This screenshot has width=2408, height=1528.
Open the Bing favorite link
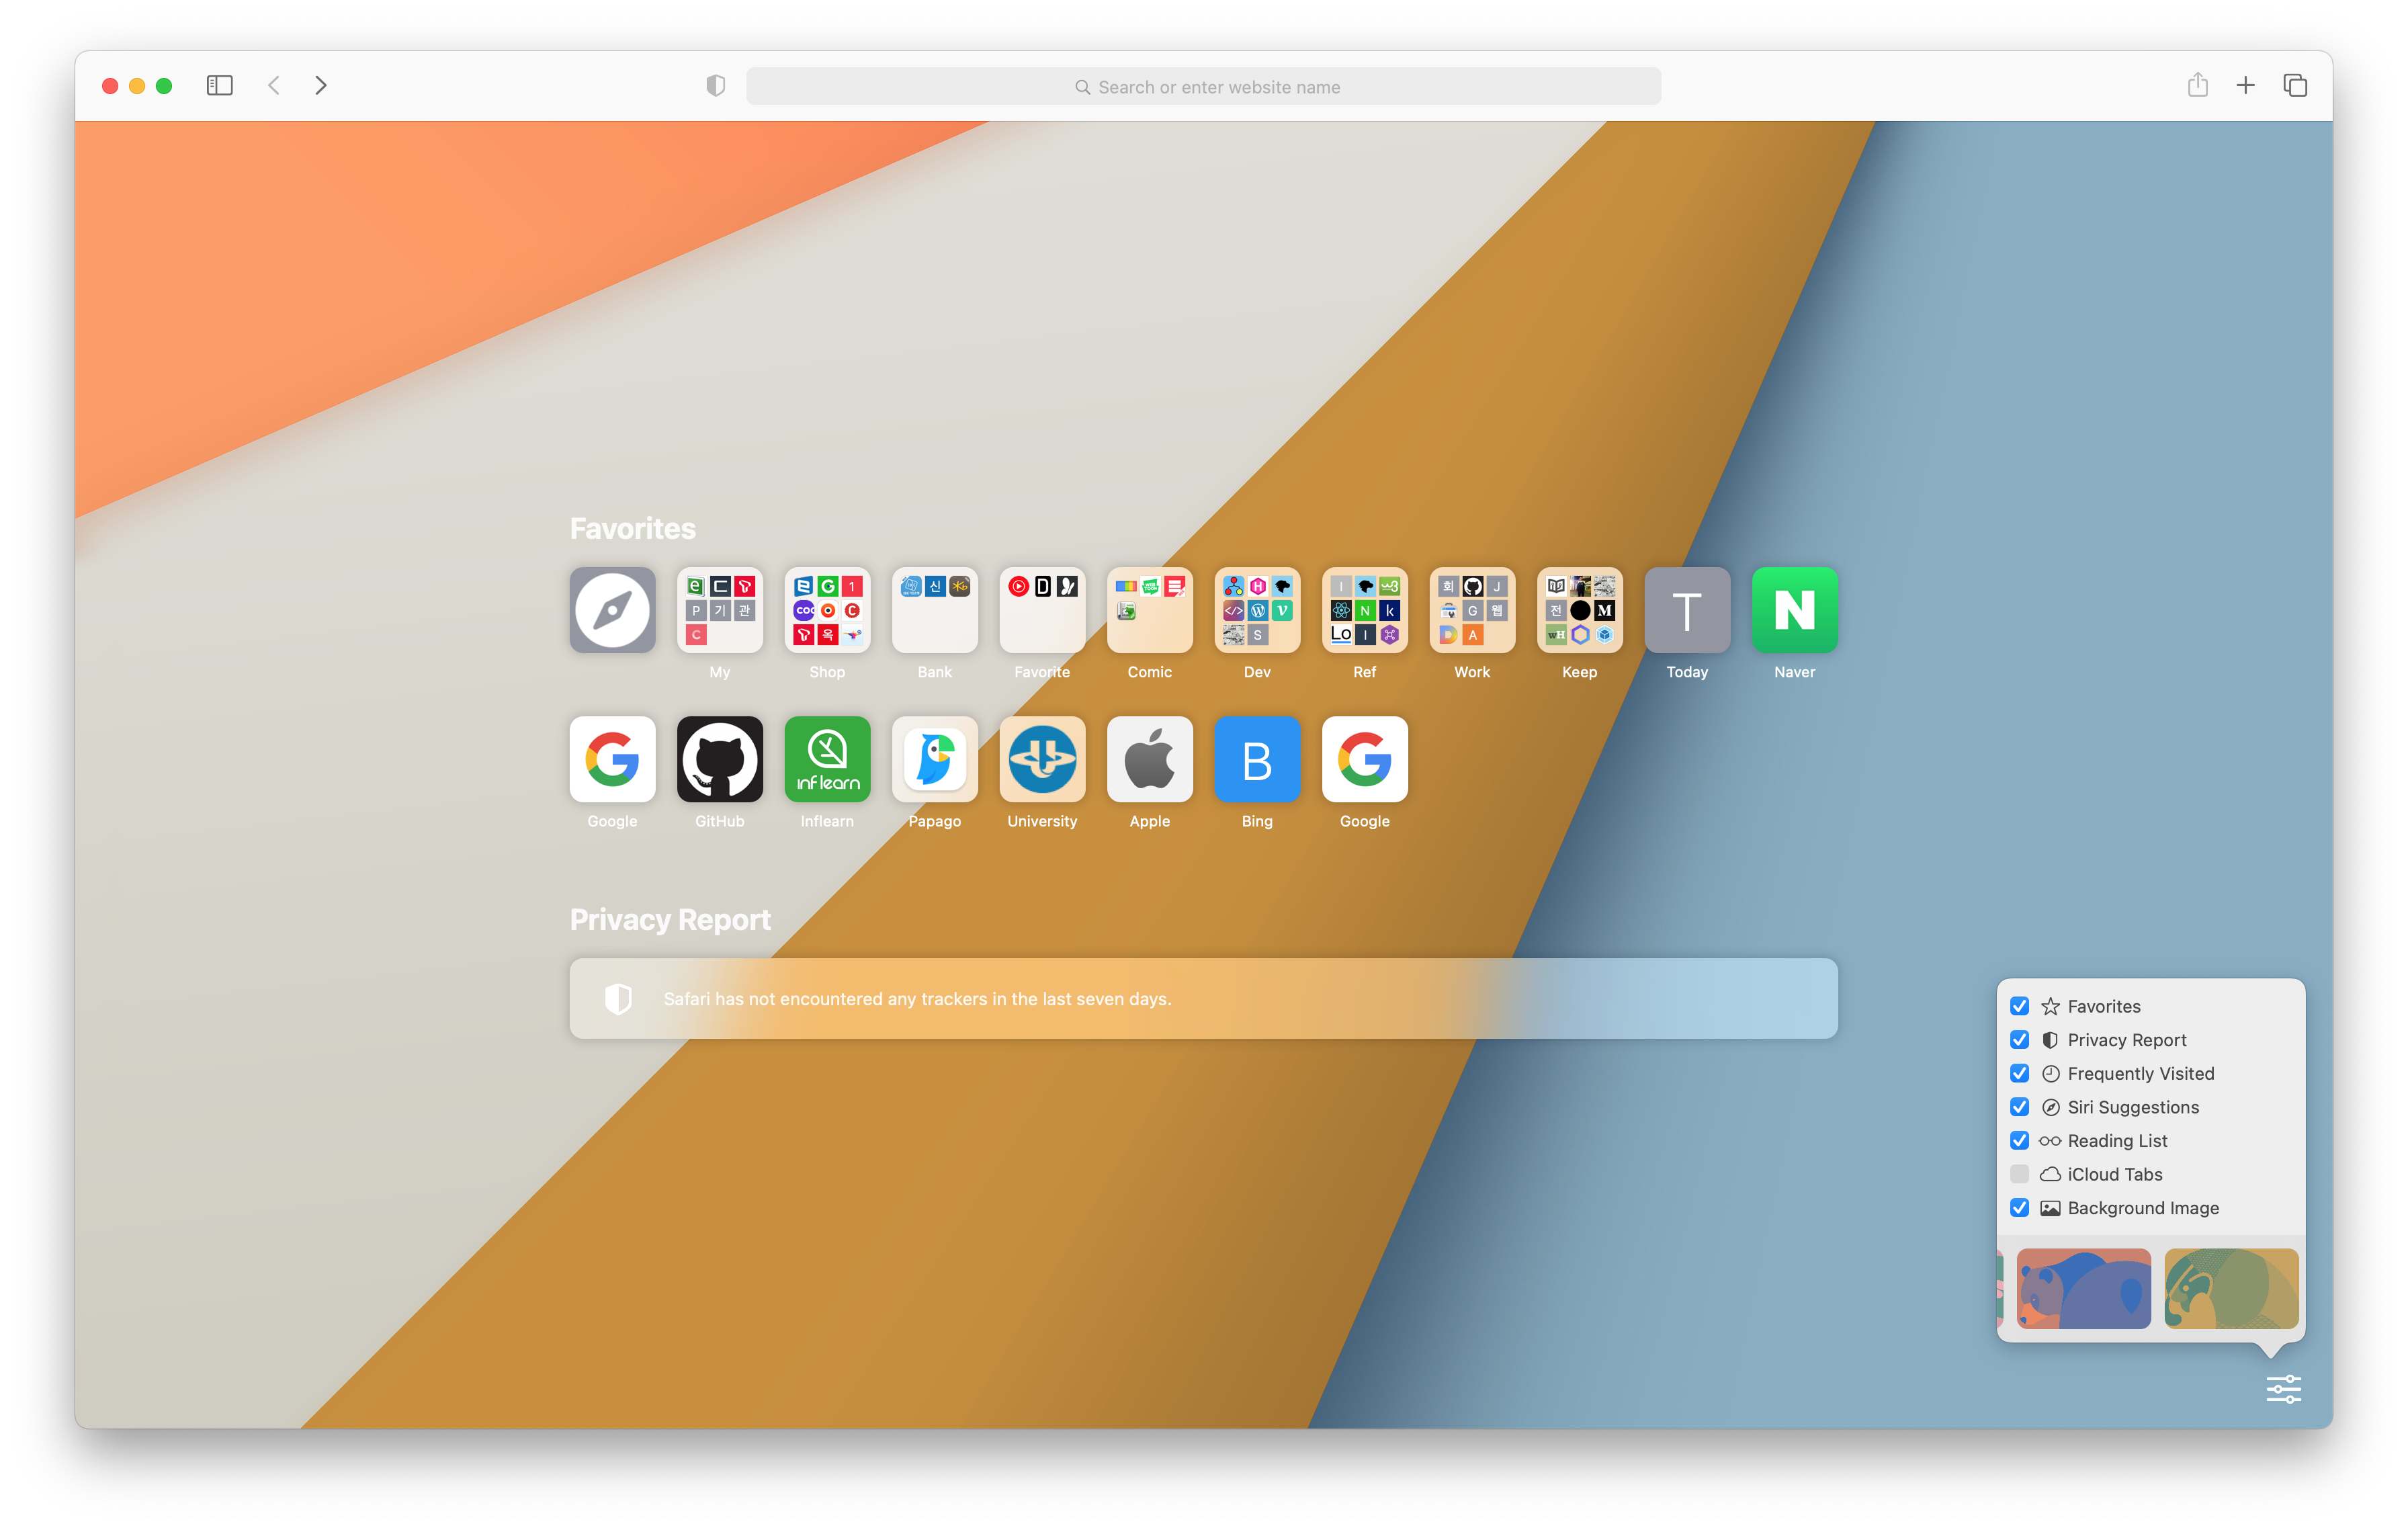[x=1257, y=759]
